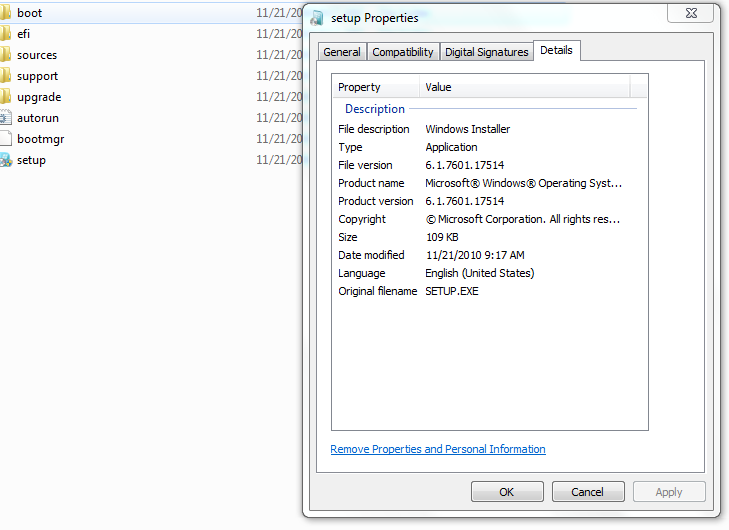Close the setup Properties dialog

click(x=691, y=13)
